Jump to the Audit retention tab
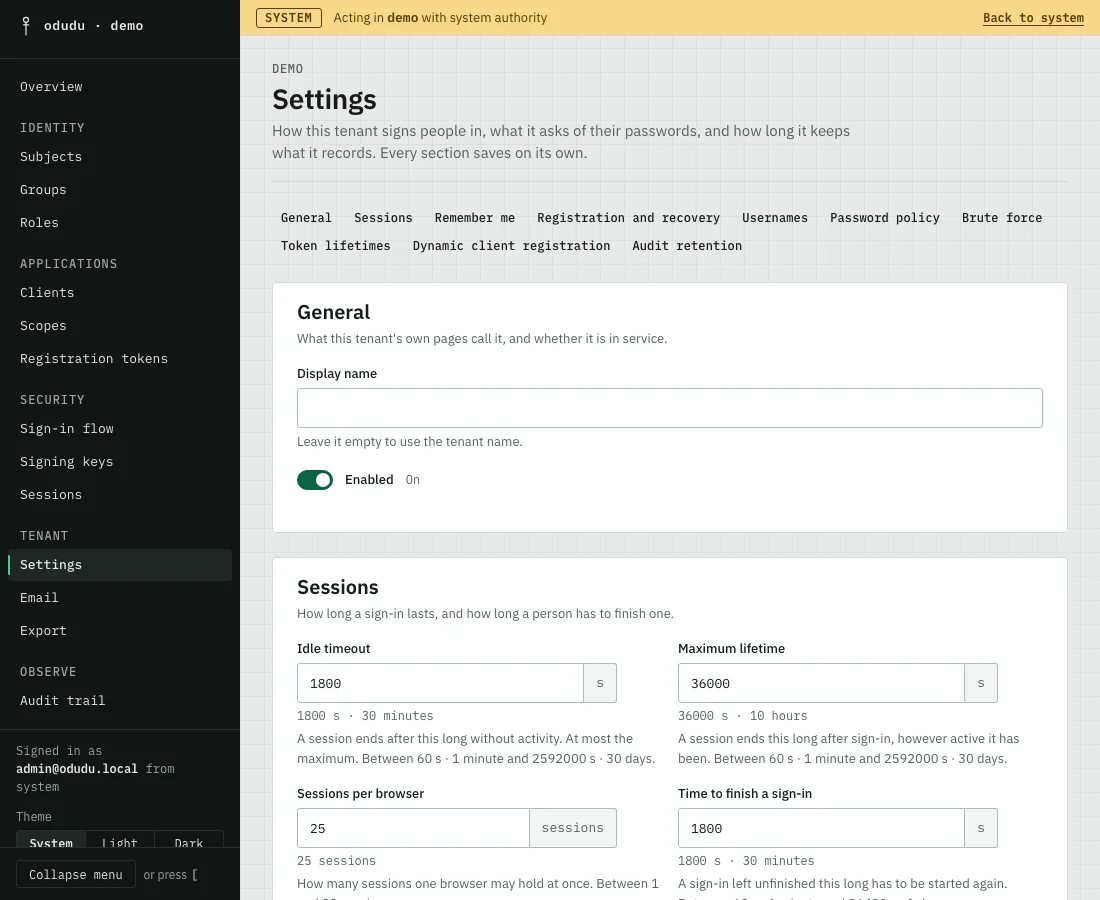 [x=687, y=246]
